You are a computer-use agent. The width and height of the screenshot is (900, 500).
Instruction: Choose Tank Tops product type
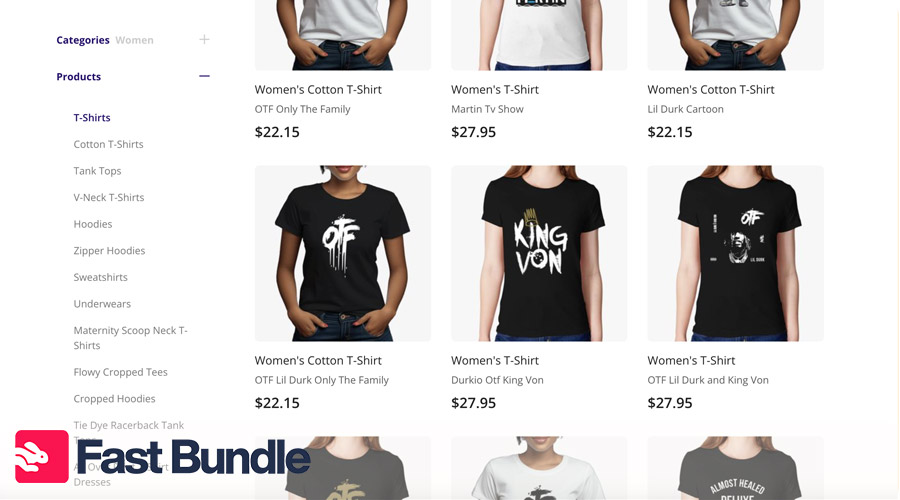click(x=97, y=171)
